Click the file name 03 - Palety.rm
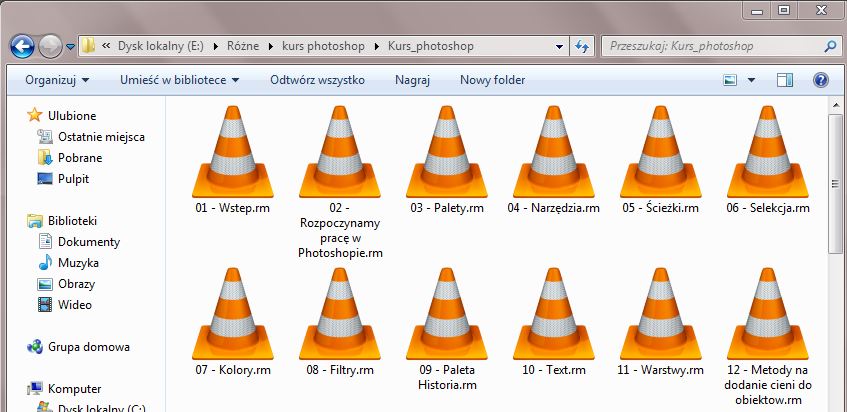This screenshot has height=412, width=847. point(447,208)
